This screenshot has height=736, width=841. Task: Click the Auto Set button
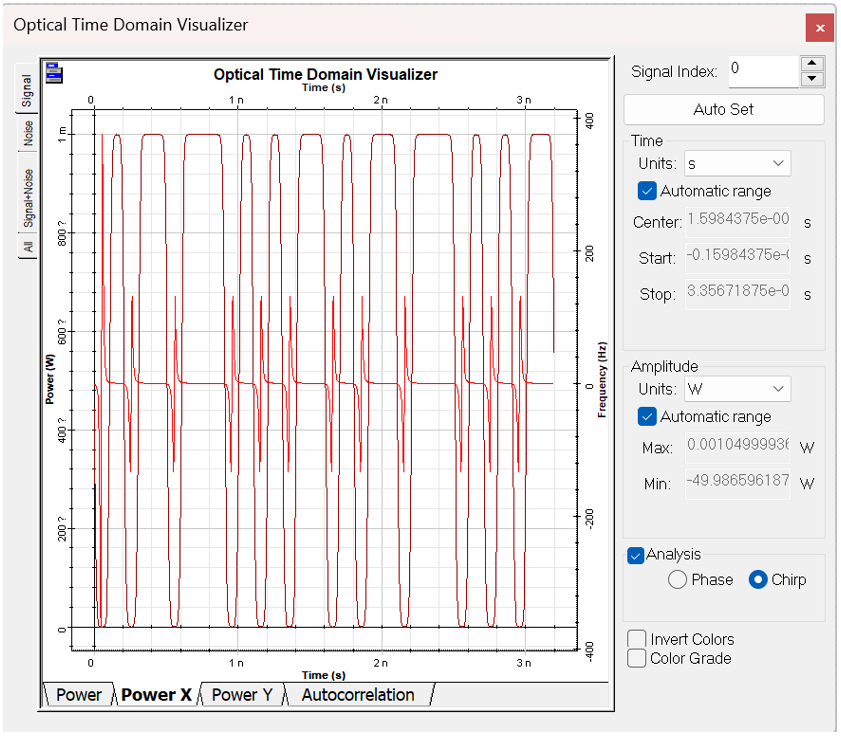coord(723,109)
